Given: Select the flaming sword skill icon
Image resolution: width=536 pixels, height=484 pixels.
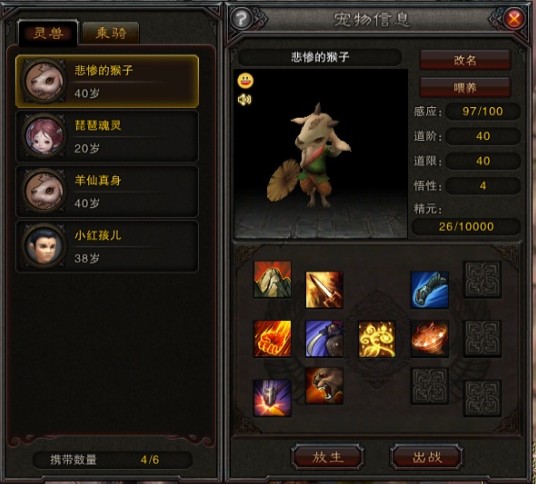Looking at the screenshot, I should tap(324, 290).
